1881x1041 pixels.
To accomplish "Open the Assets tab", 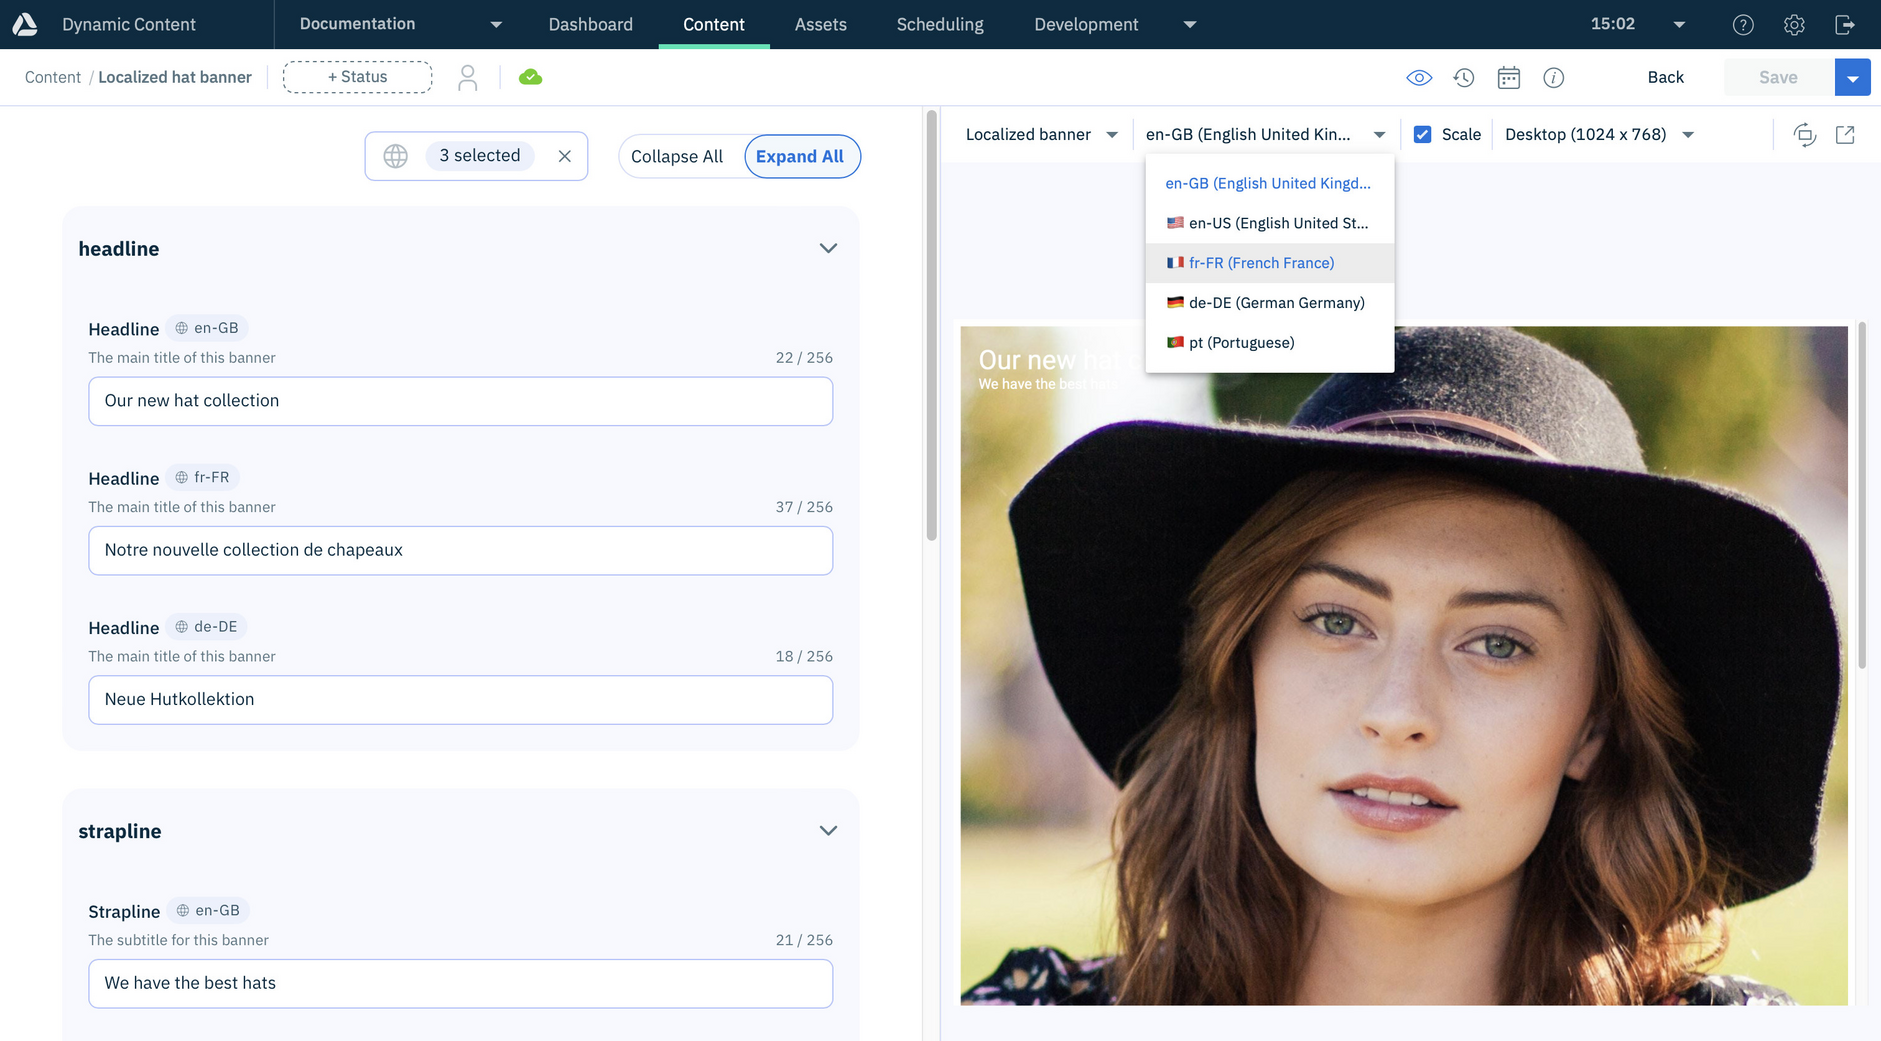I will tap(821, 25).
